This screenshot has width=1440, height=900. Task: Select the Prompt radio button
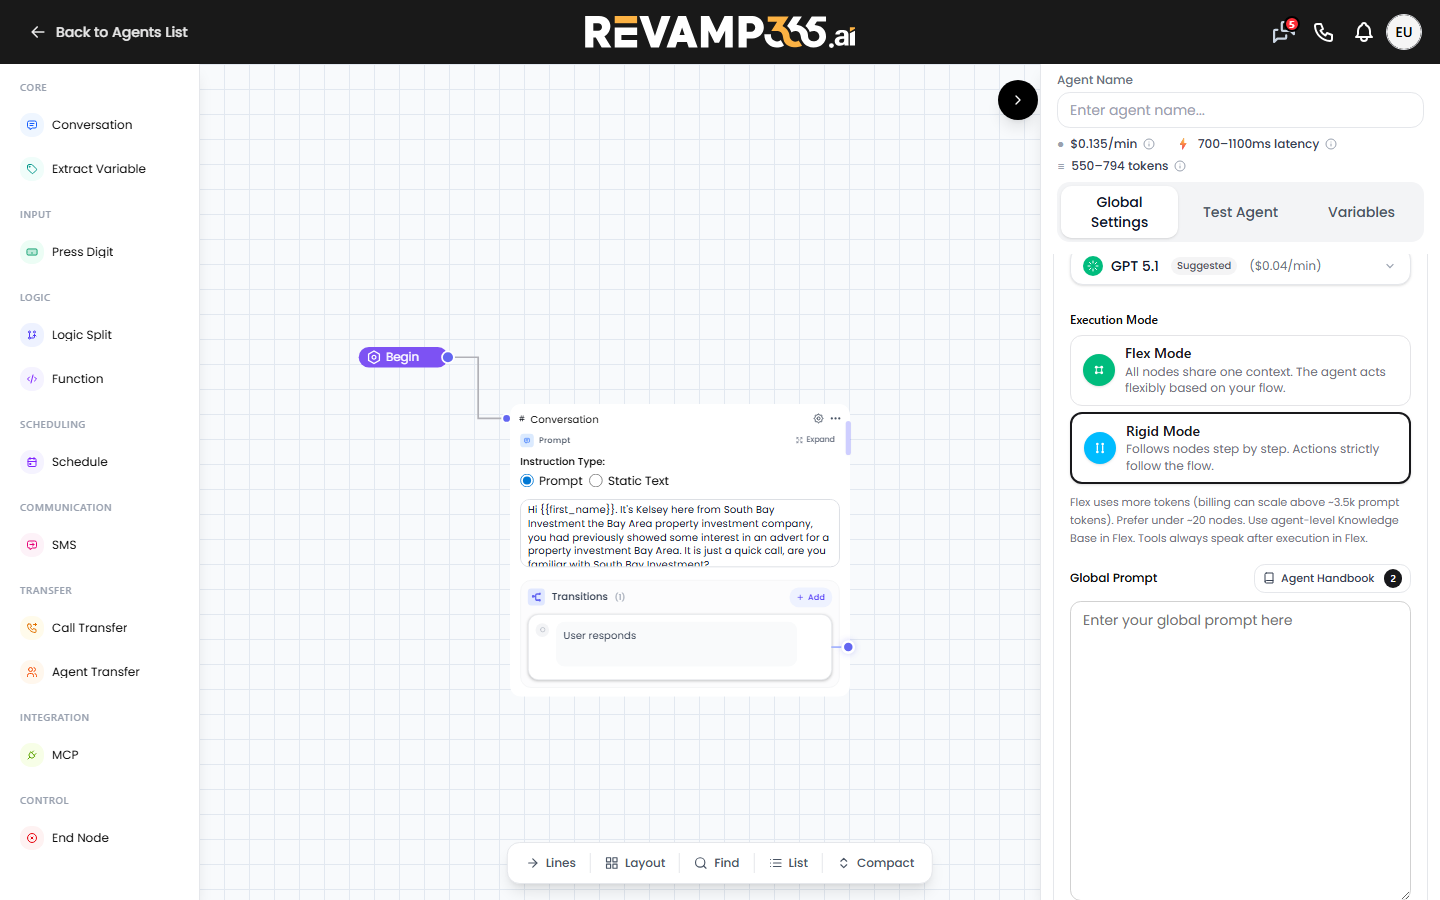(527, 481)
